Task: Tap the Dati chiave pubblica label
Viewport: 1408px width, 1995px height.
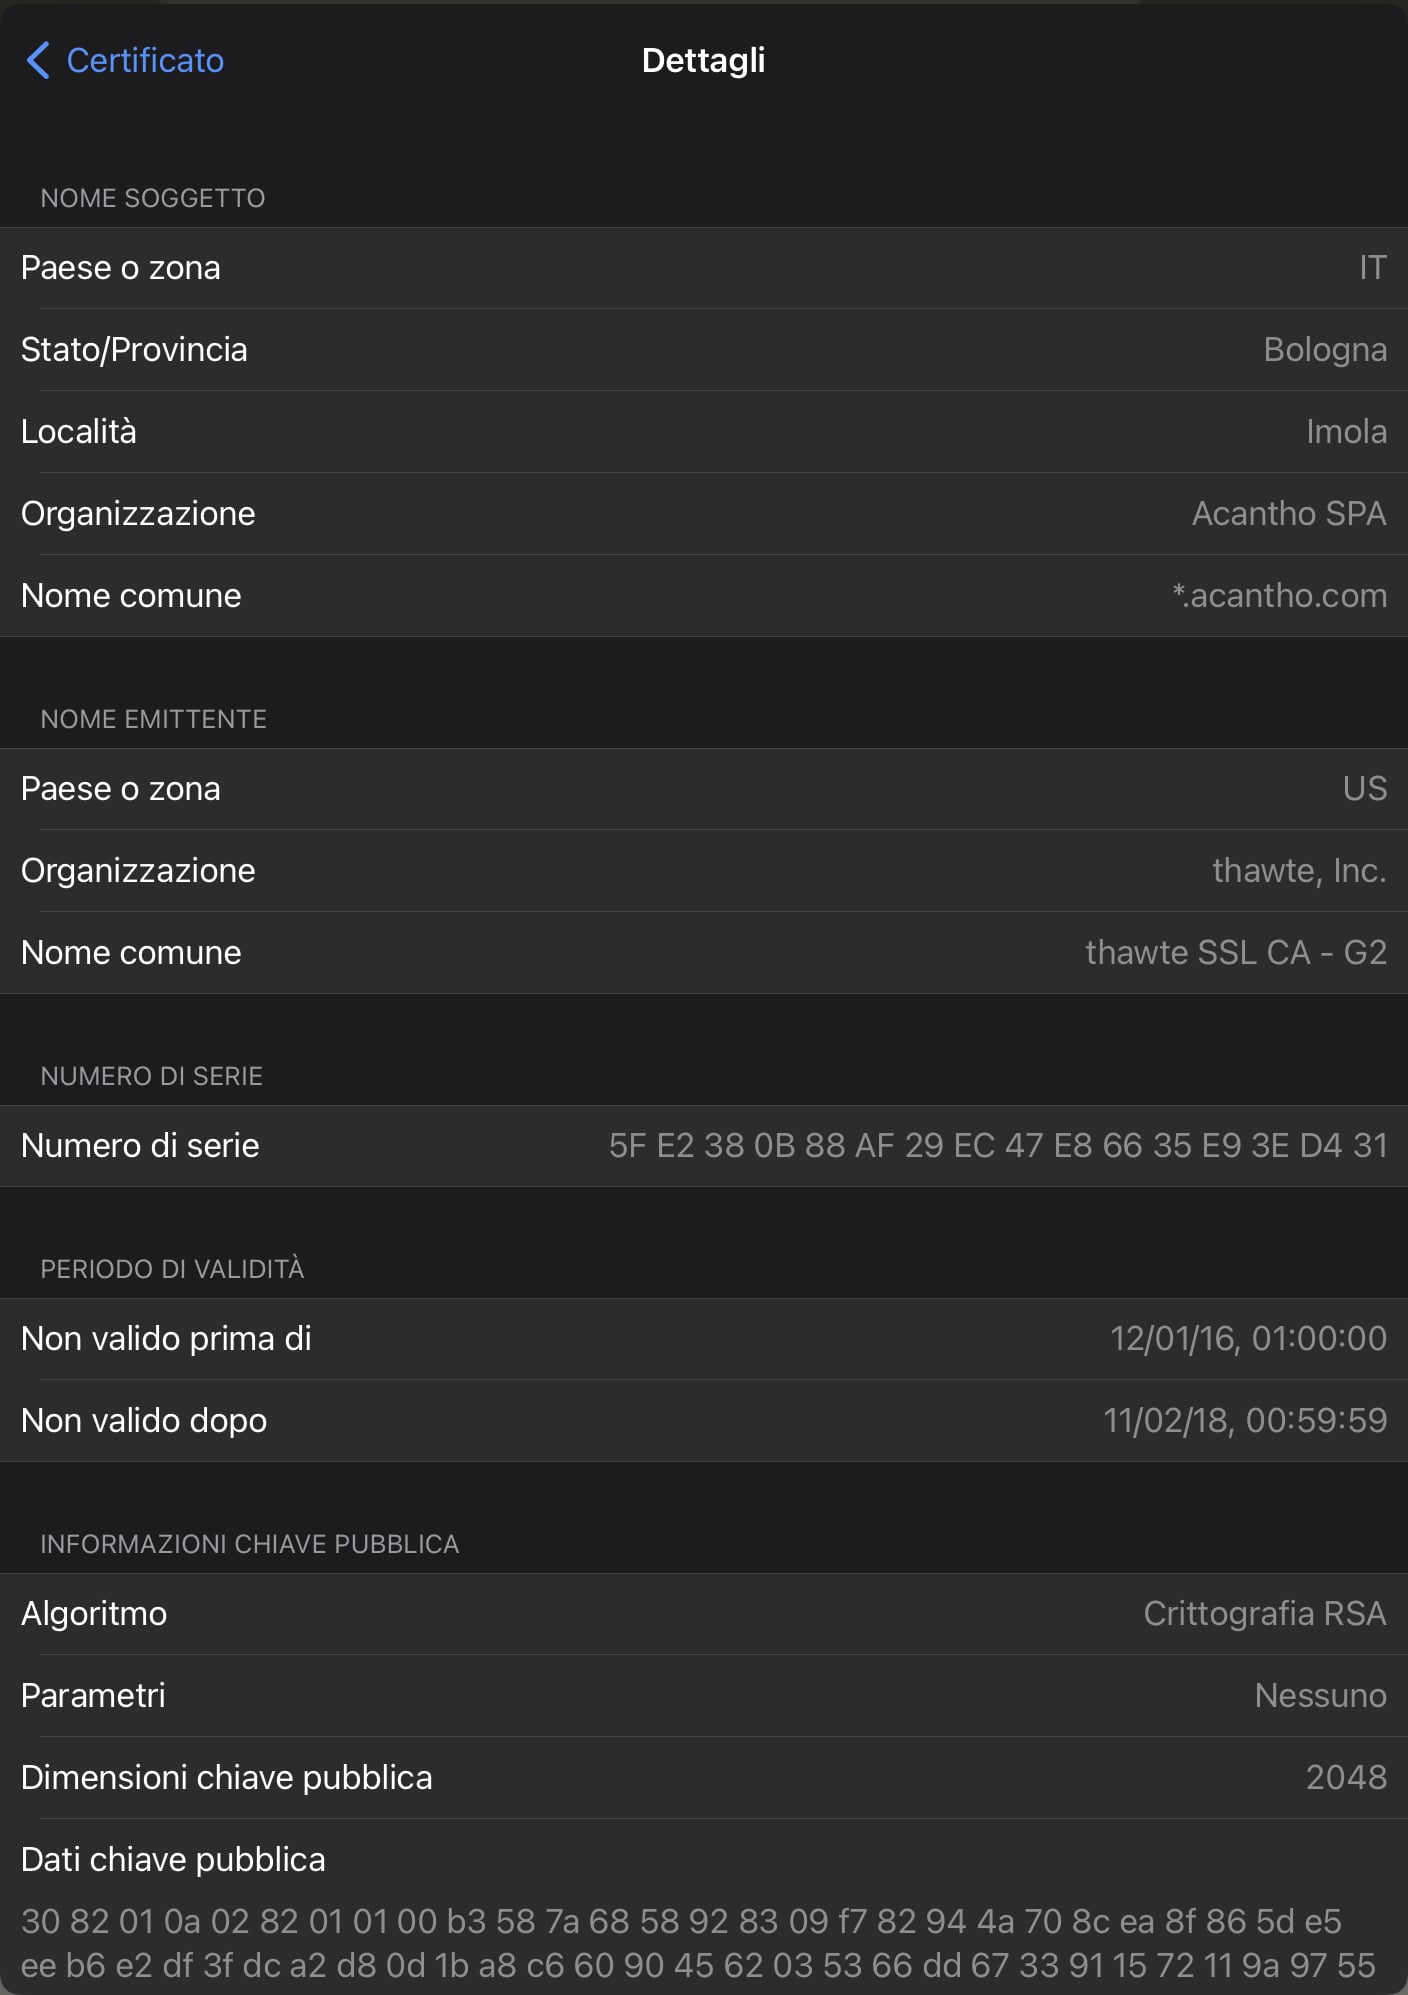Action: point(173,1860)
